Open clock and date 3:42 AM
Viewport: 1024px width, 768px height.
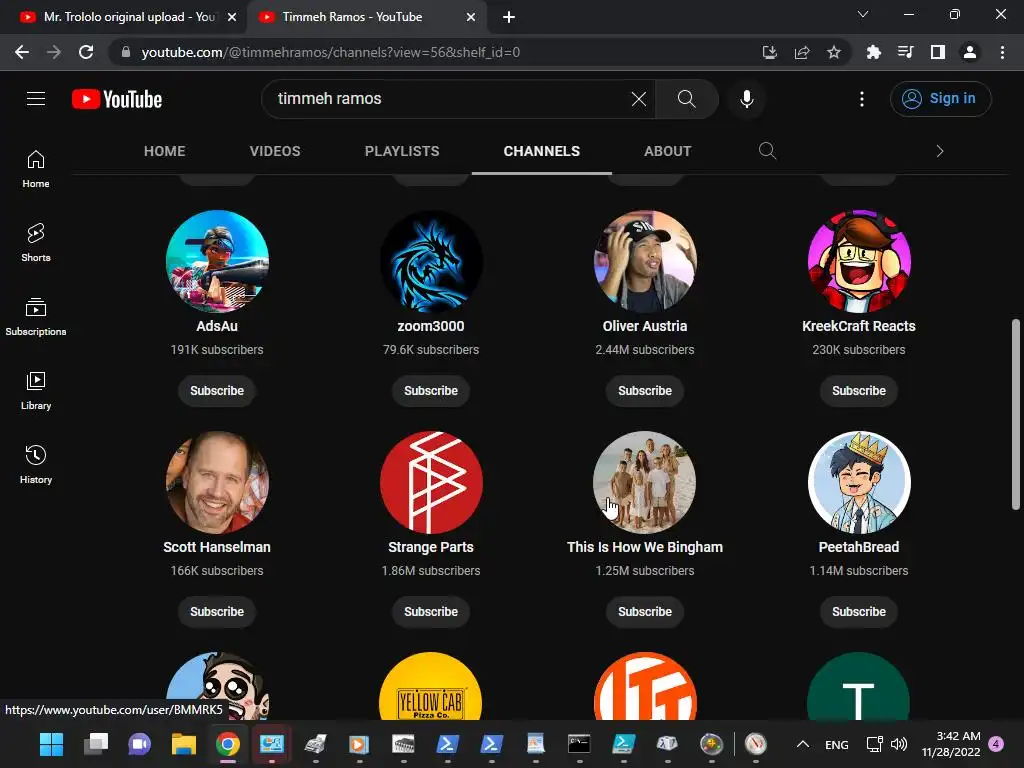point(951,744)
